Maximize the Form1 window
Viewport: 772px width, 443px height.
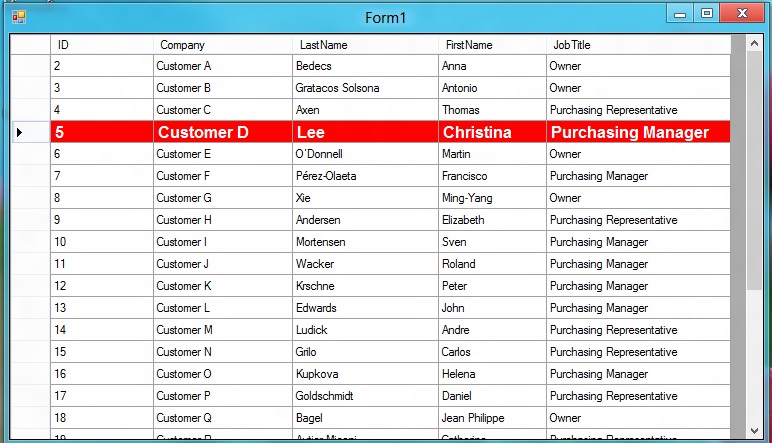click(707, 14)
